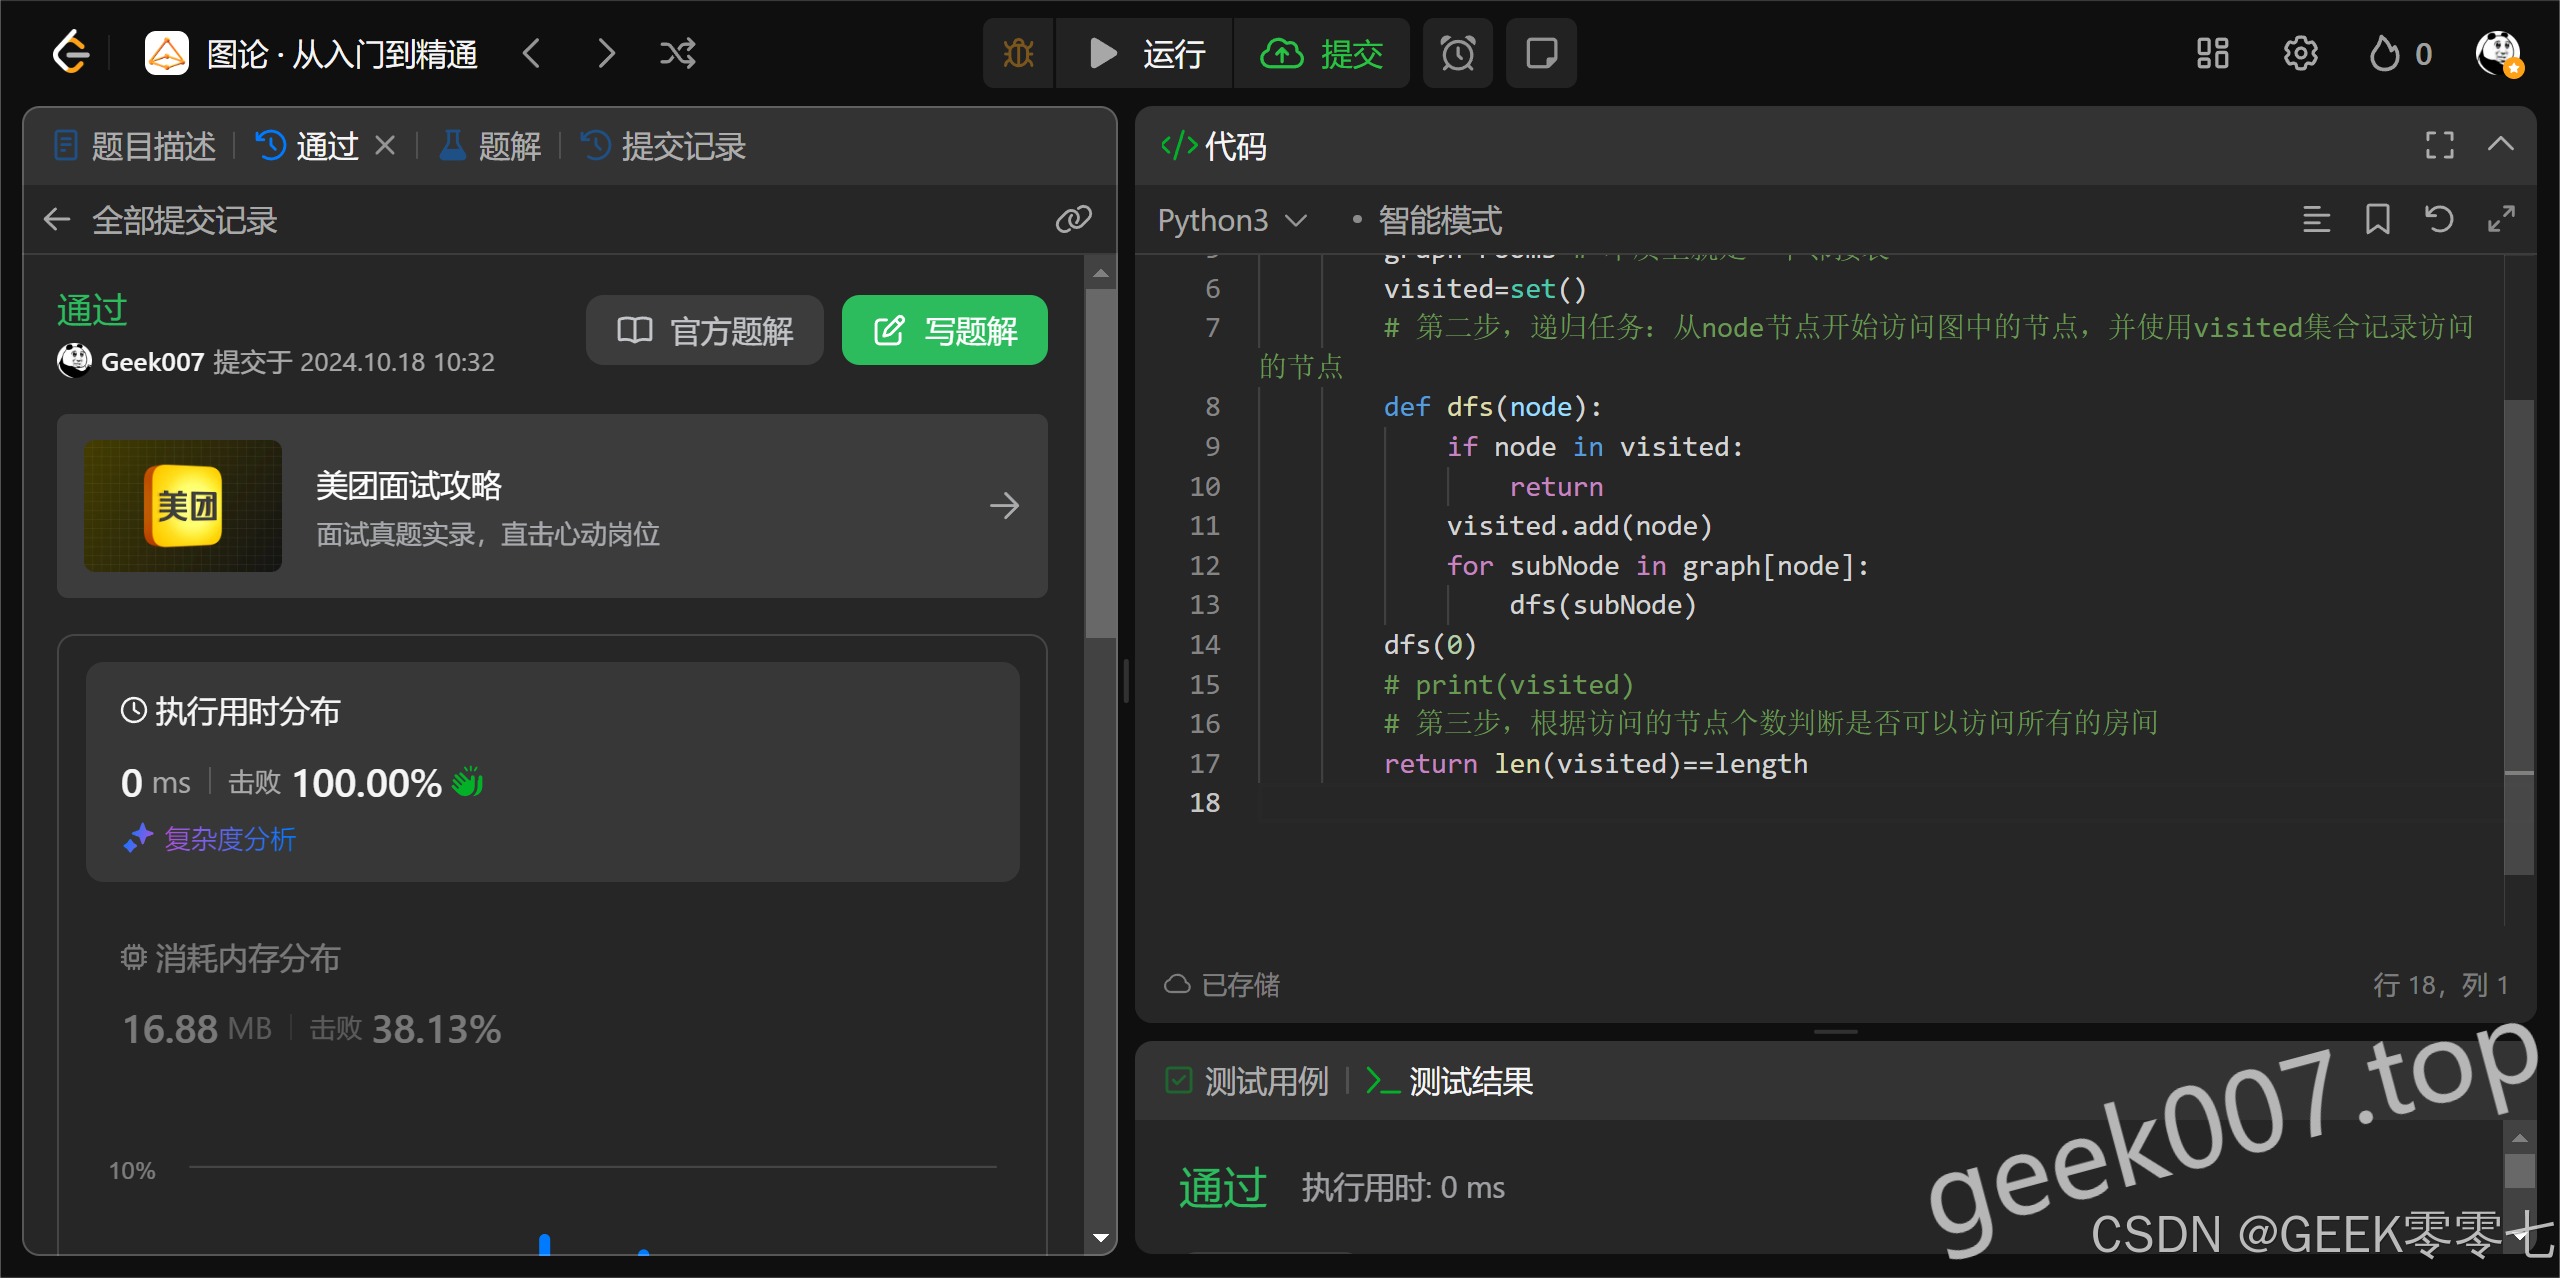
Task: Open the 复杂度分析 link
Action: pyautogui.click(x=230, y=838)
